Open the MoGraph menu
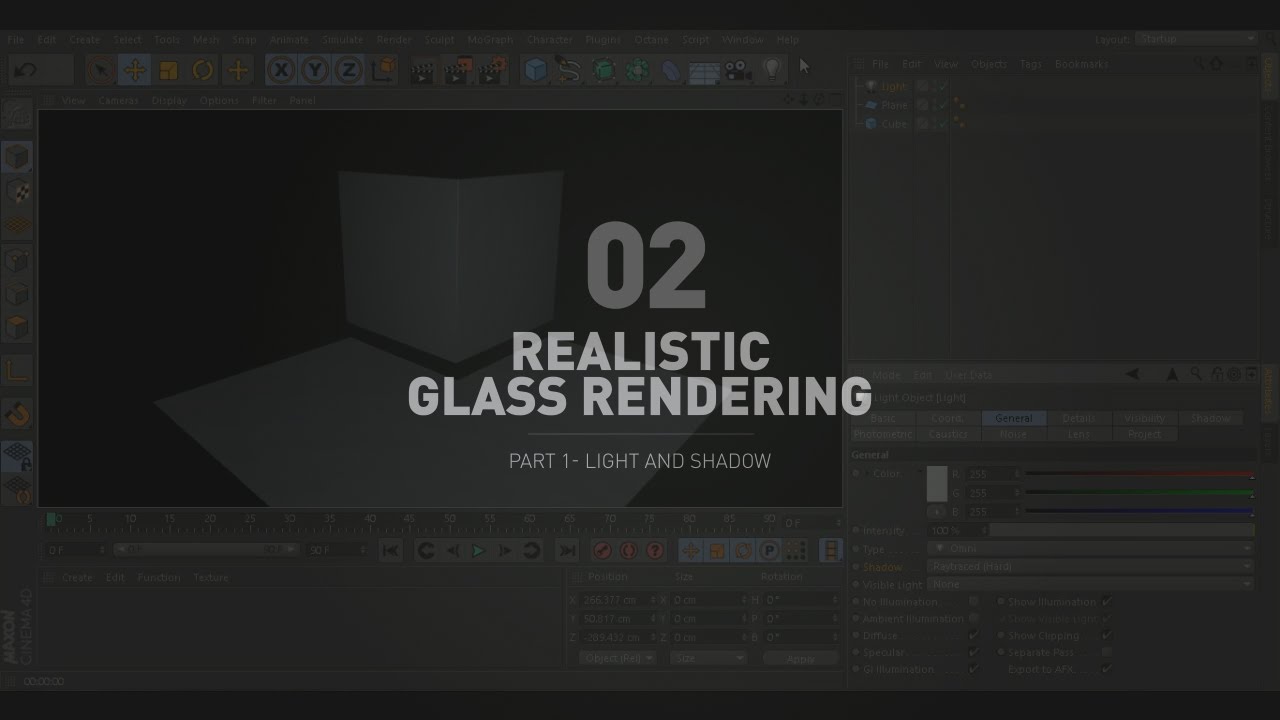The image size is (1280, 720). tap(490, 40)
